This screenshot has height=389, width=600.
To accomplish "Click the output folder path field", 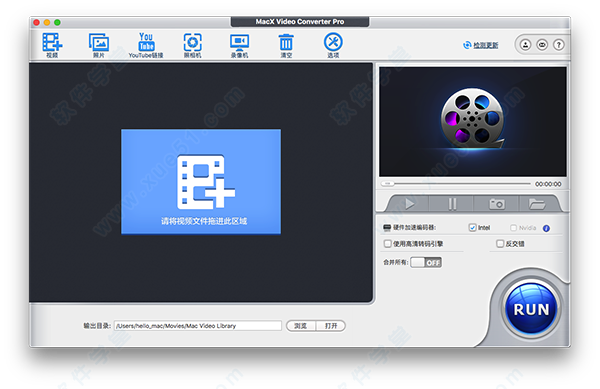I will pyautogui.click(x=198, y=326).
